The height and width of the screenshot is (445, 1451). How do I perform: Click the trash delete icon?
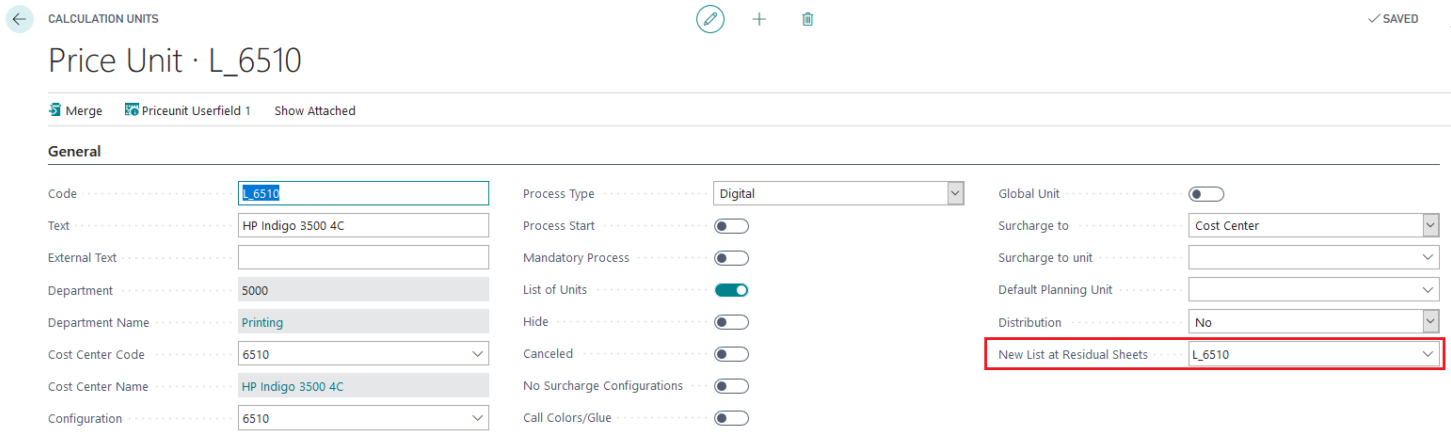pos(808,19)
